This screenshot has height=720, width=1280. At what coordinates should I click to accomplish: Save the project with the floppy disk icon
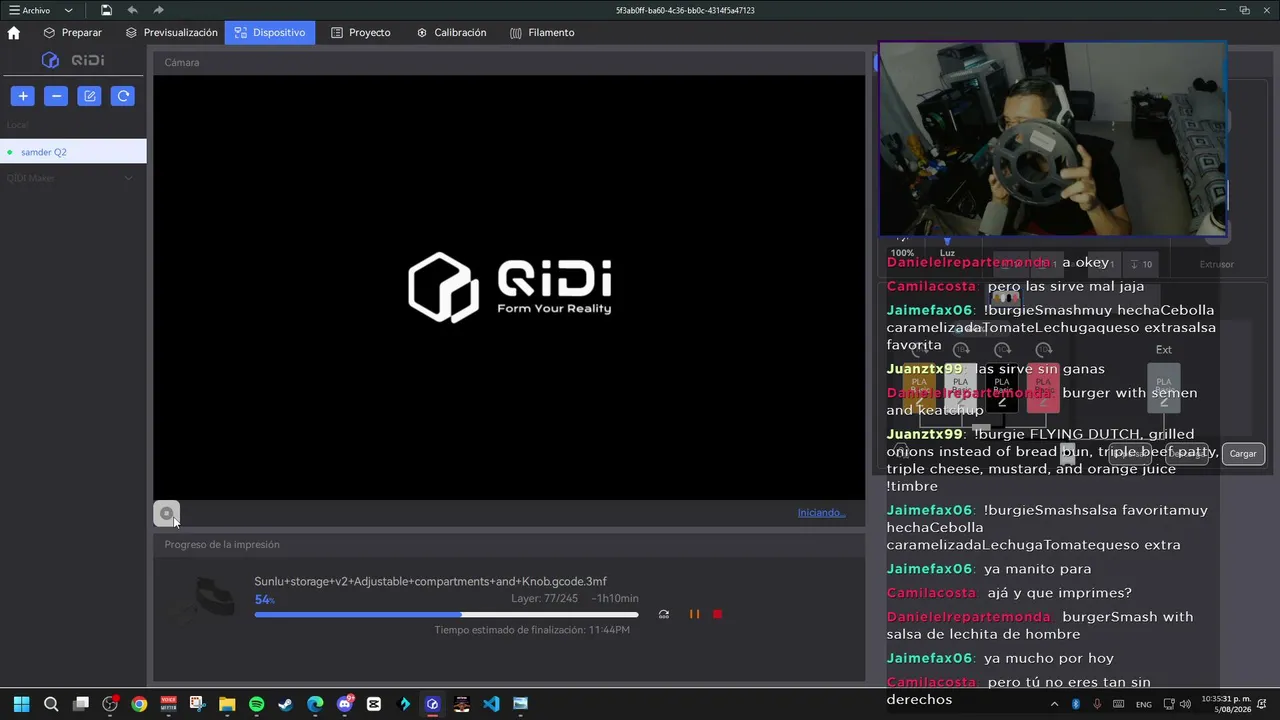[106, 10]
